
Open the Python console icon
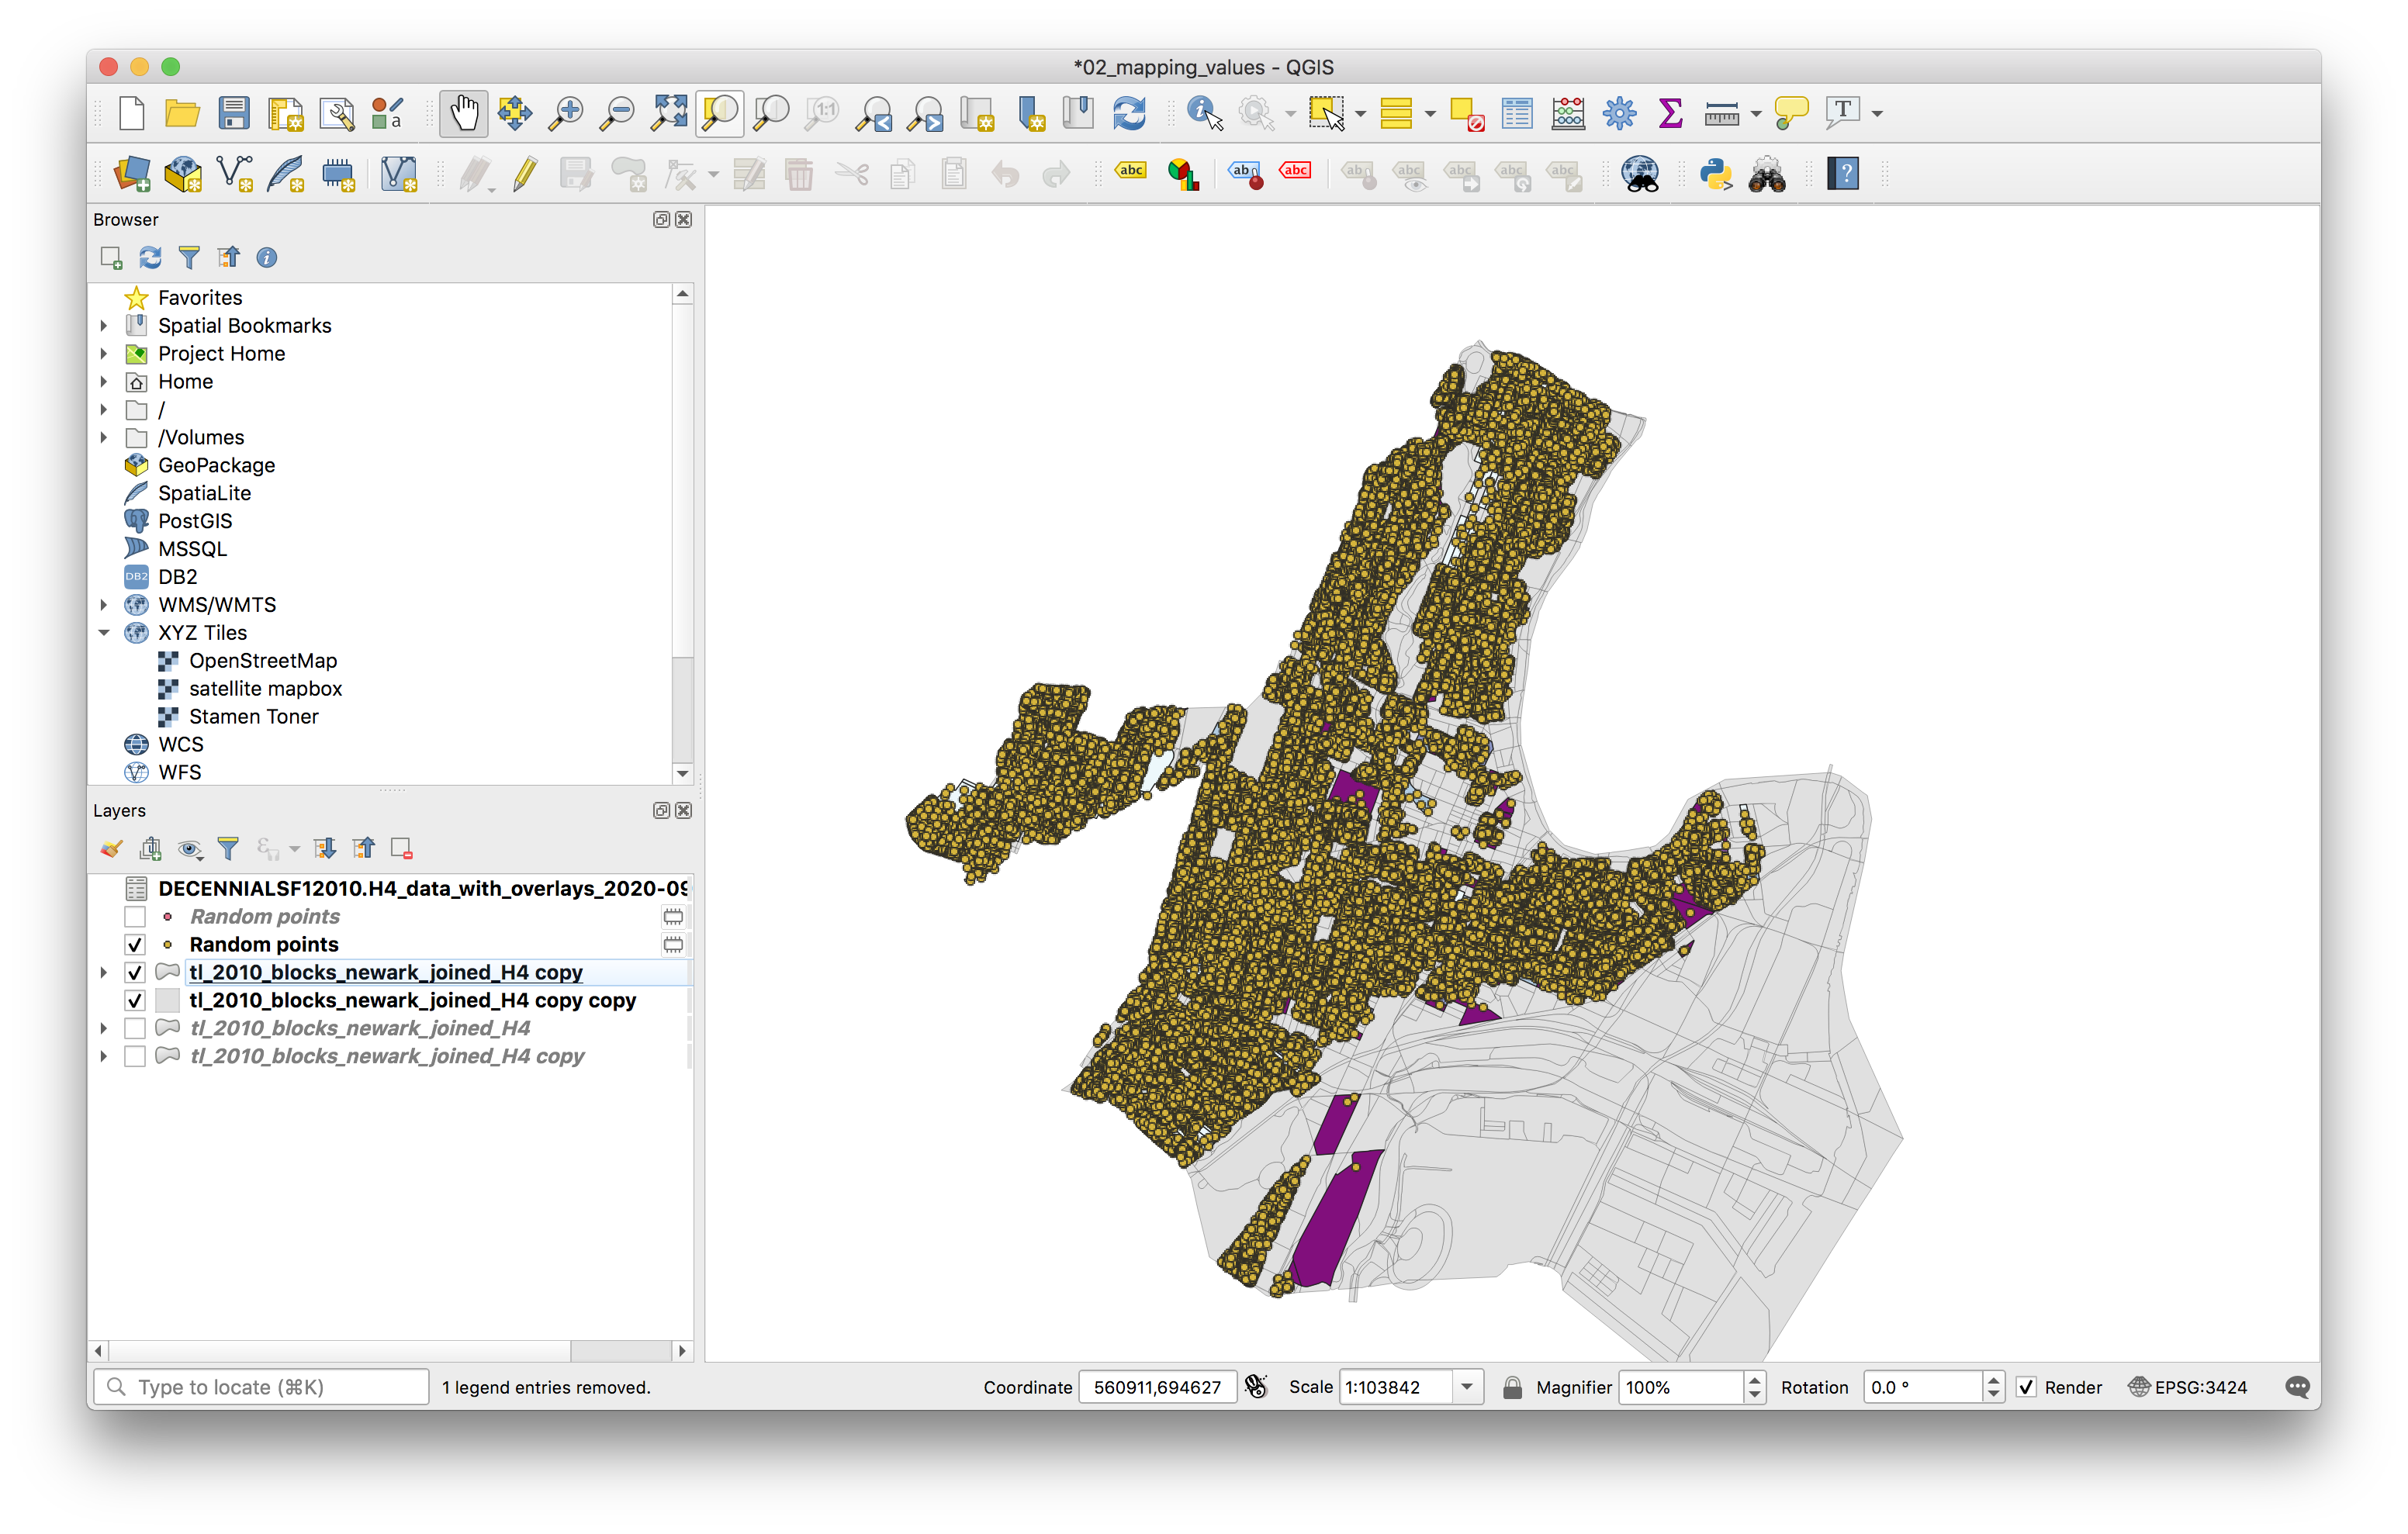(1715, 174)
